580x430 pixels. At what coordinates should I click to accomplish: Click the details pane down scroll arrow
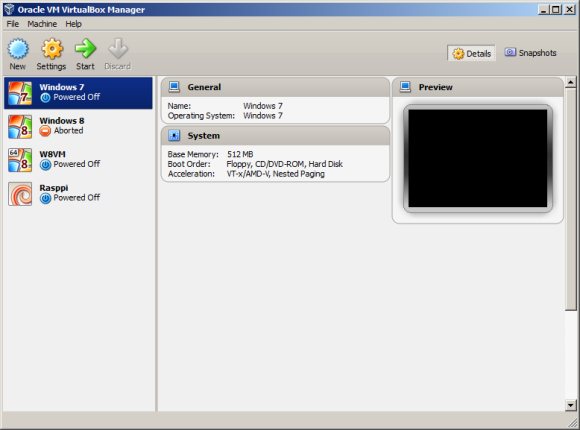(x=570, y=405)
